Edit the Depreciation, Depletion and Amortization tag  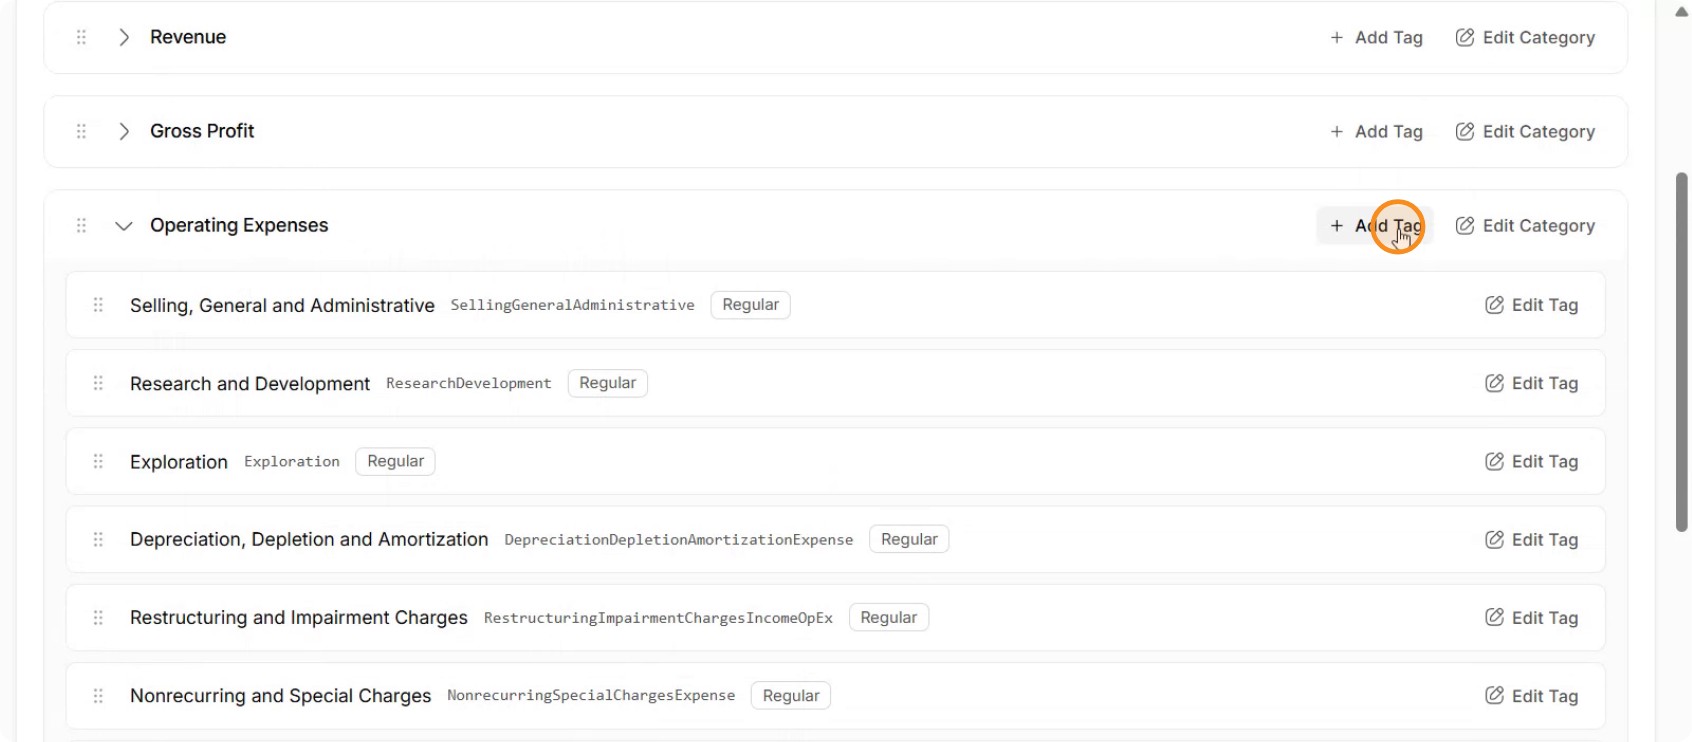point(1532,539)
